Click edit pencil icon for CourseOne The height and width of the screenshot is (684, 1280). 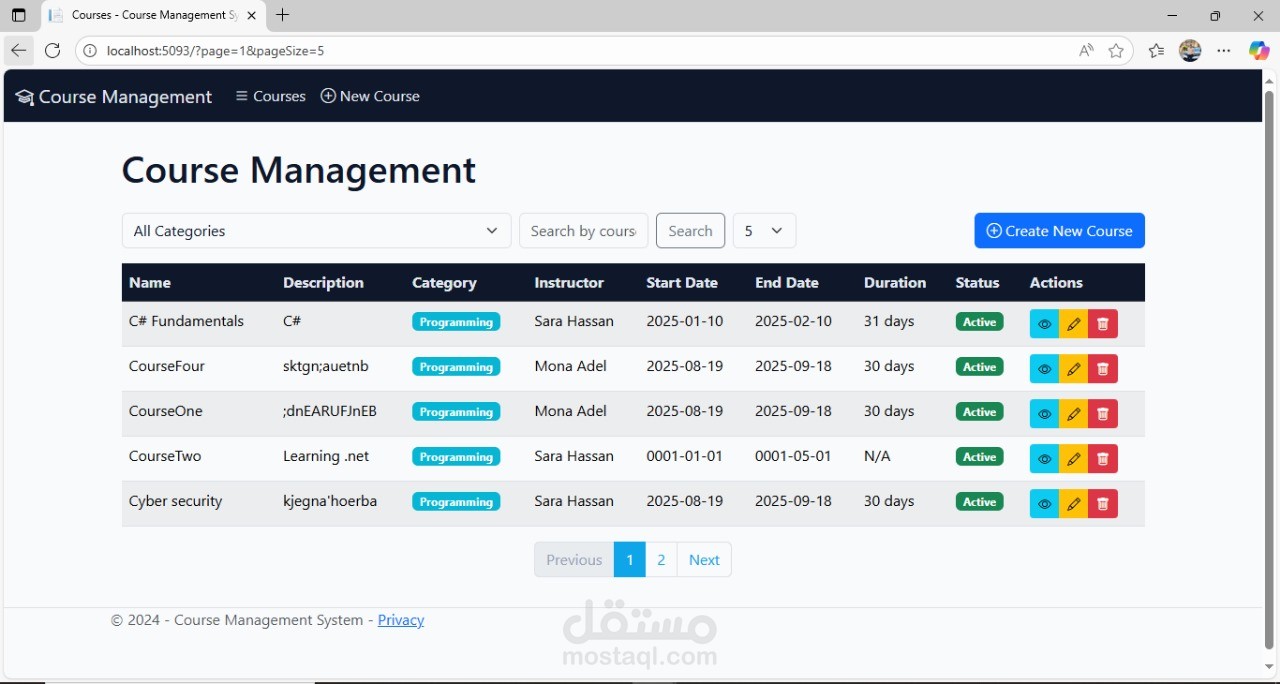pos(1073,414)
